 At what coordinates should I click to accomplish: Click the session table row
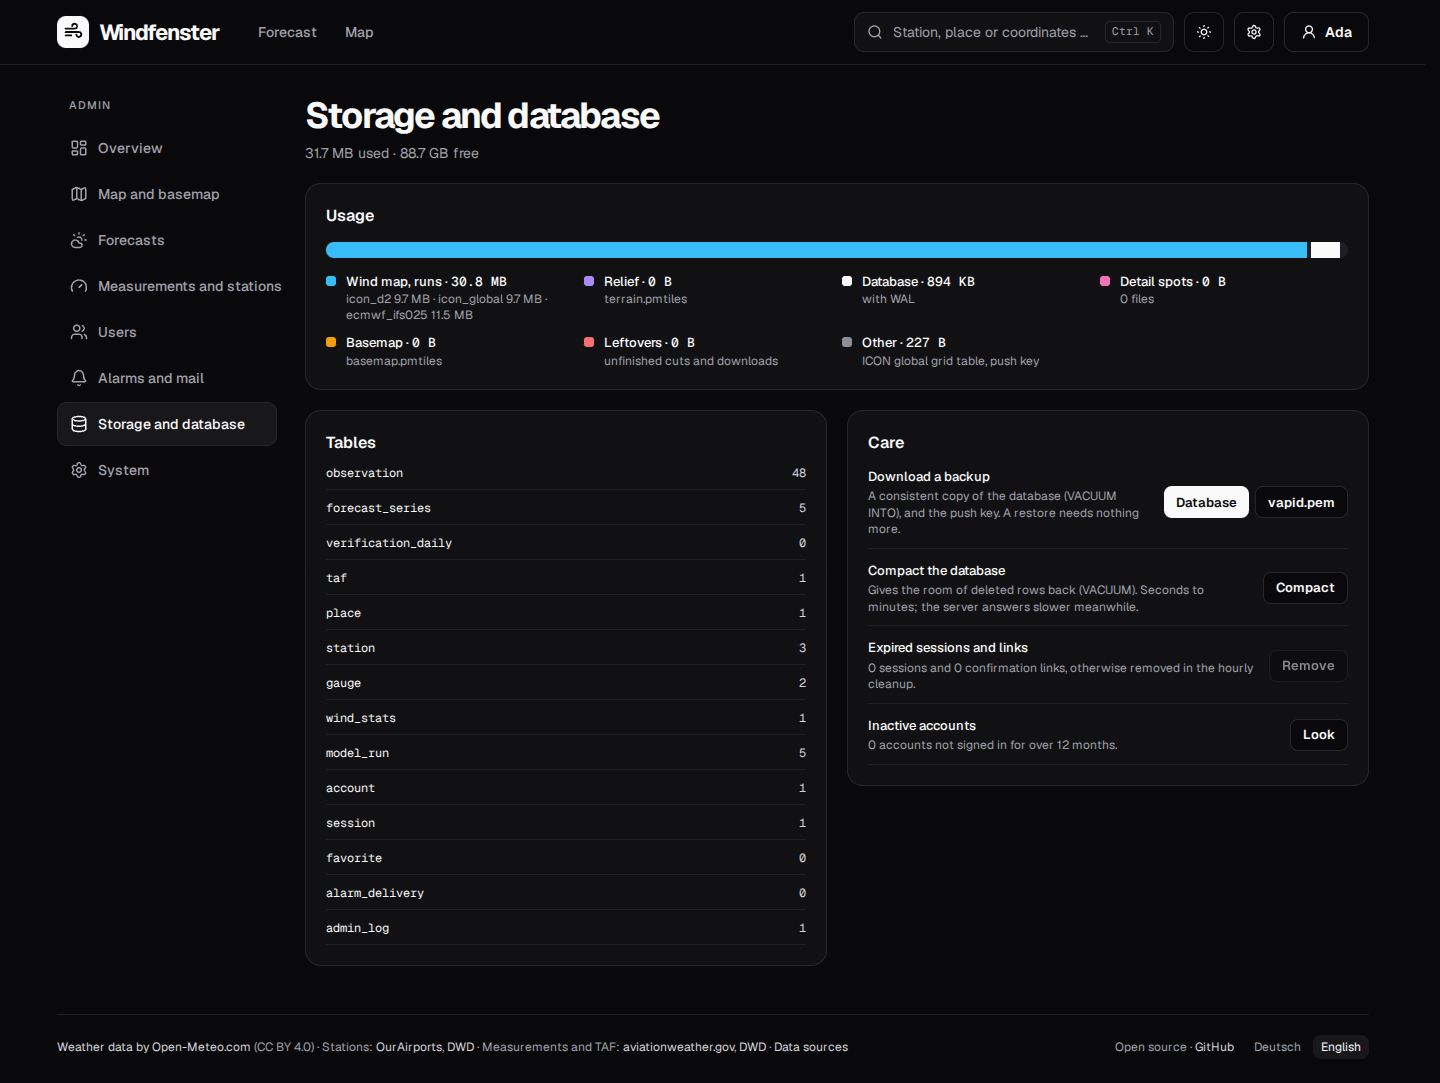pos(566,823)
